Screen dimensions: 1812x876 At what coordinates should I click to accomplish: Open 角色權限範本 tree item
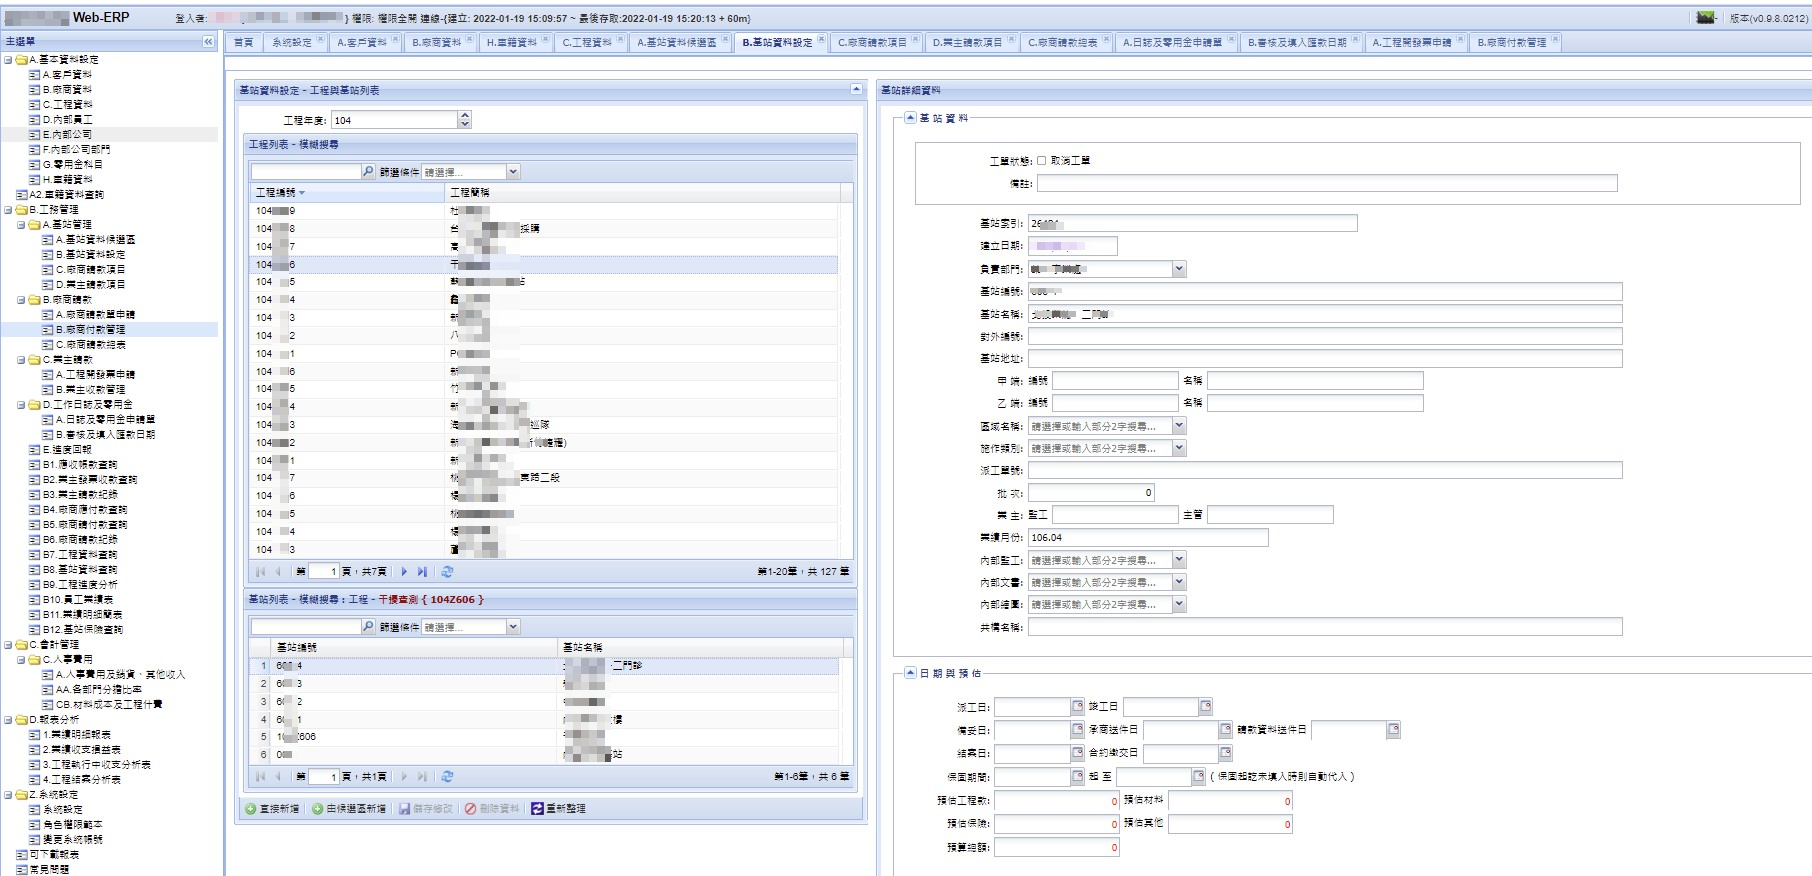[72, 824]
